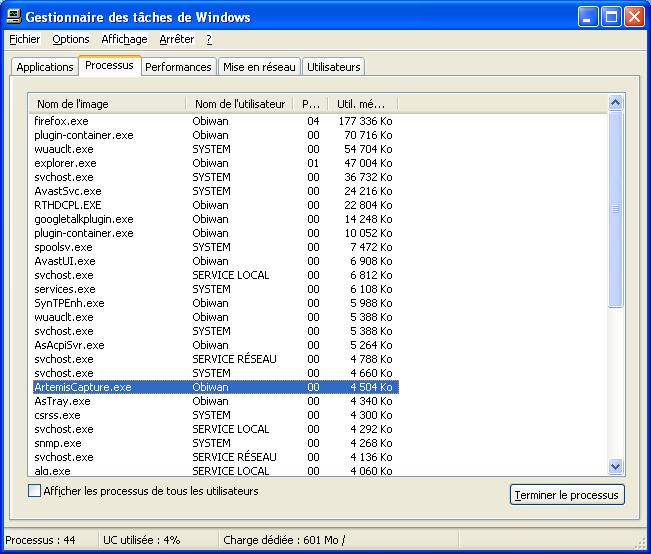Select the SynTPEnh.exe process

coord(216,303)
